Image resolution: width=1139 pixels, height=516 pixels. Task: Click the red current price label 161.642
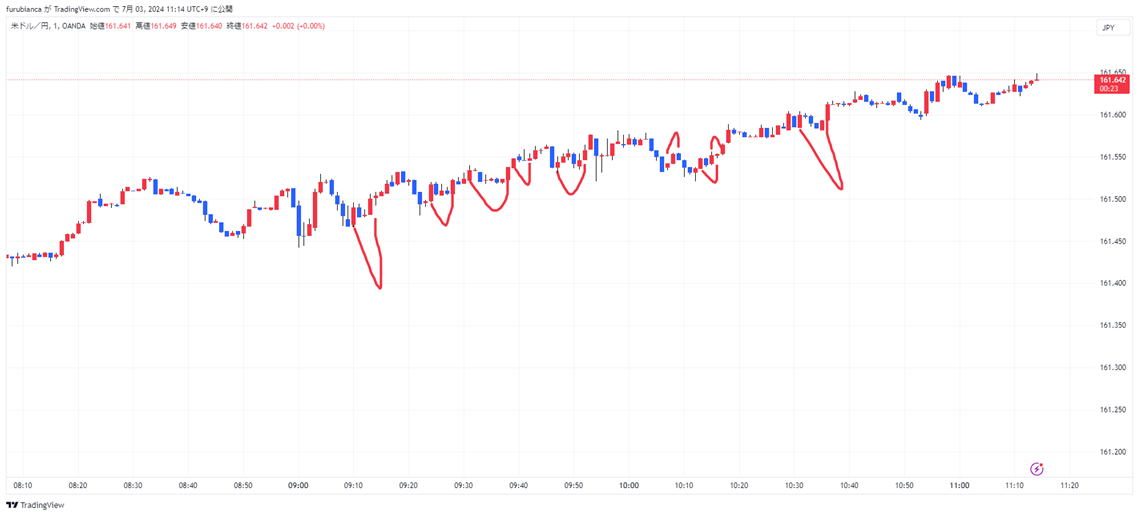(1113, 80)
